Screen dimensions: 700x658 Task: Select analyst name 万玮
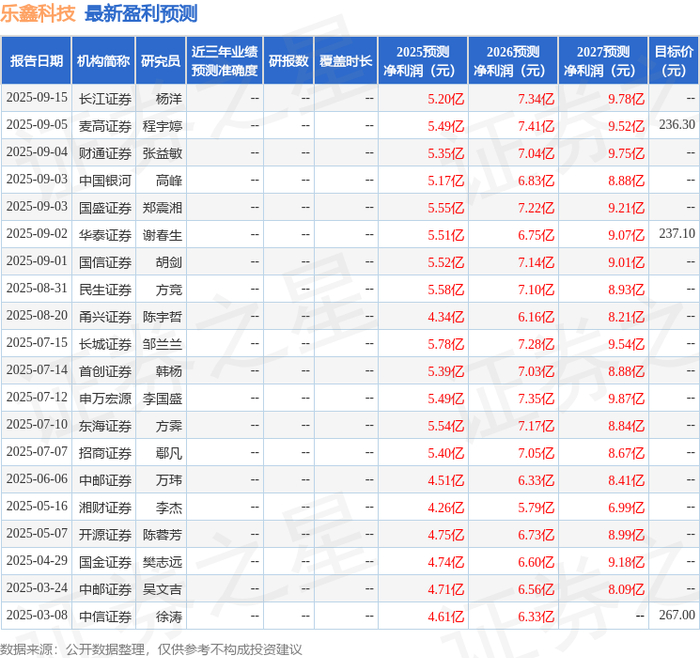click(x=169, y=480)
